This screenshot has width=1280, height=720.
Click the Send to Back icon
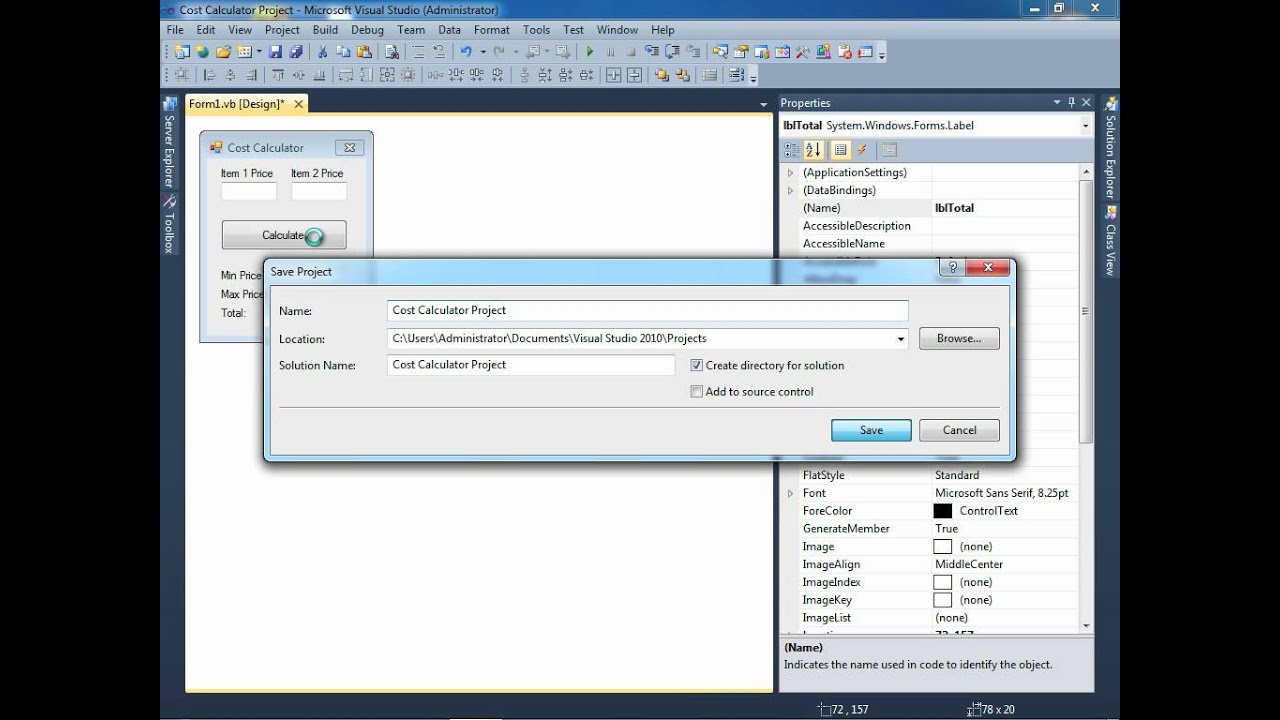(682, 75)
